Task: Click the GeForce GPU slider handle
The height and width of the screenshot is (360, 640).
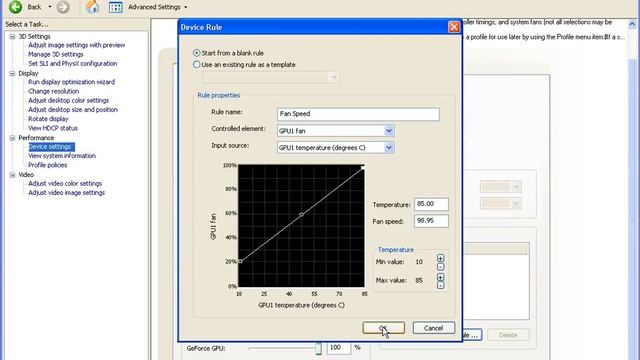Action: [318, 348]
